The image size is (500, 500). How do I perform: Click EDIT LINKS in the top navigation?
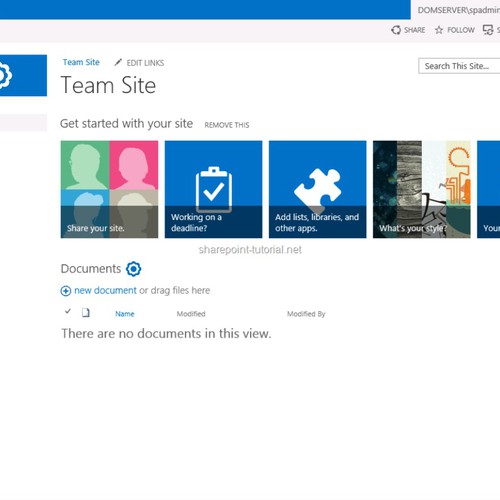145,63
